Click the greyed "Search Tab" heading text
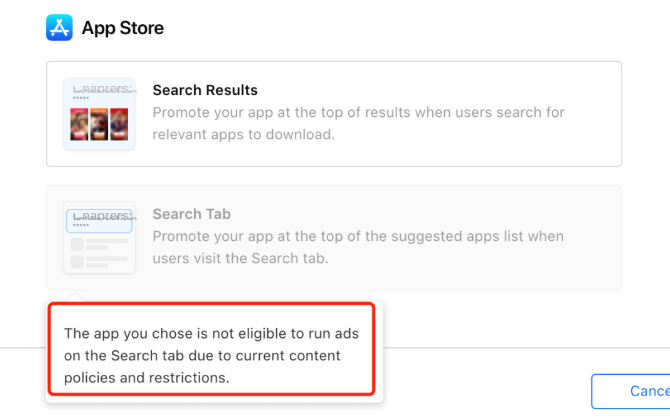This screenshot has width=670, height=420. pos(191,214)
